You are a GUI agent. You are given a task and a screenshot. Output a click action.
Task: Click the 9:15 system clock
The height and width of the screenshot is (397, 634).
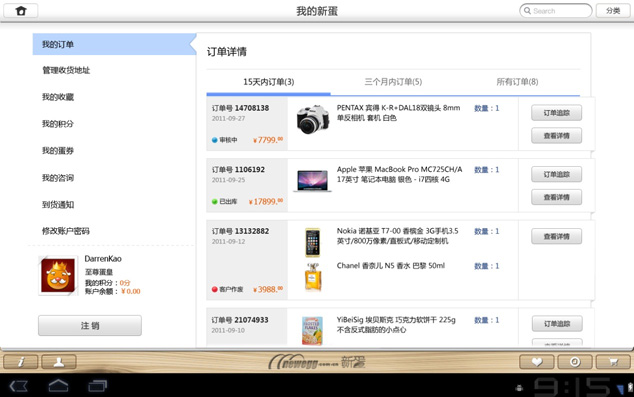[572, 386]
